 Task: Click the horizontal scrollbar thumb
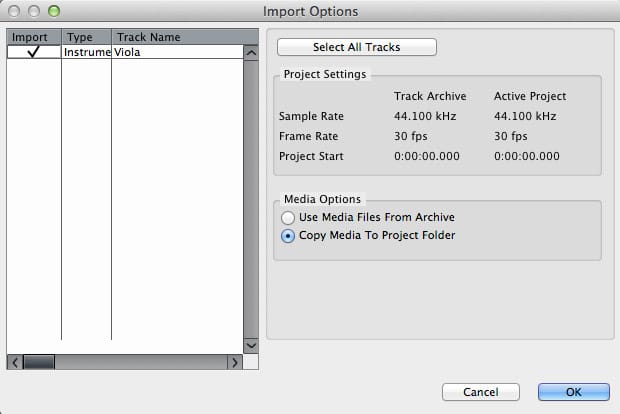(38, 362)
